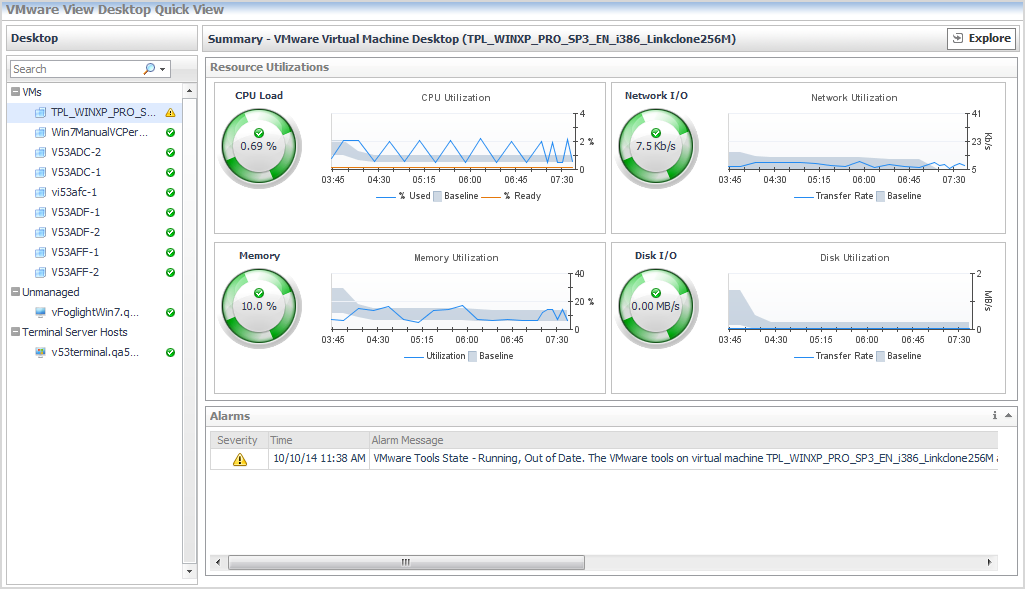Click in the desktop Search field

coord(75,69)
